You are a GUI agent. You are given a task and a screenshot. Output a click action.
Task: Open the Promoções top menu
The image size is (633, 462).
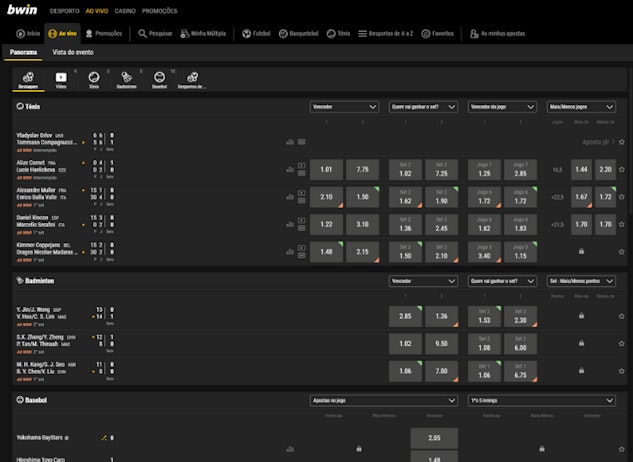(159, 11)
